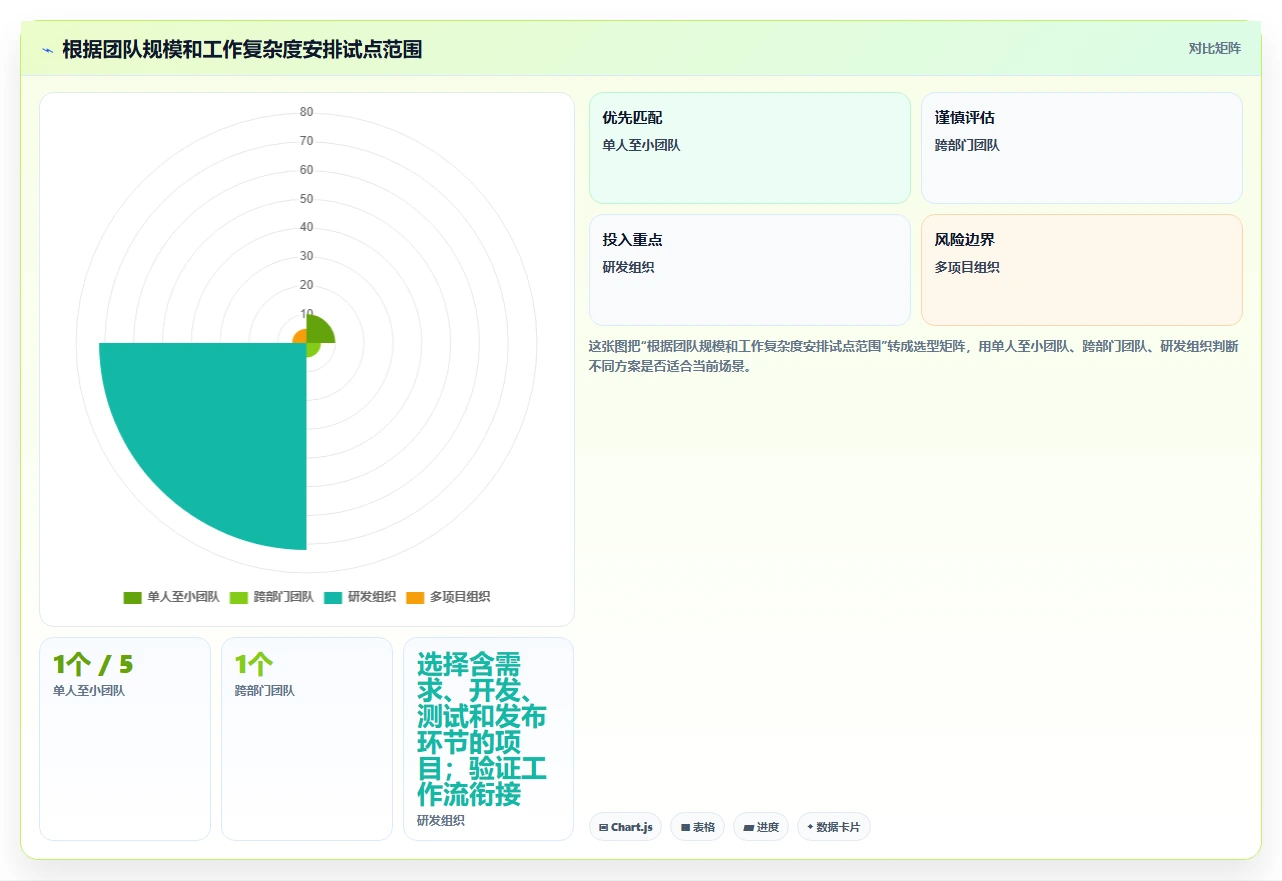Screen dimensions: 1282x881
Task: Click the 进度 tag
Action: click(761, 827)
